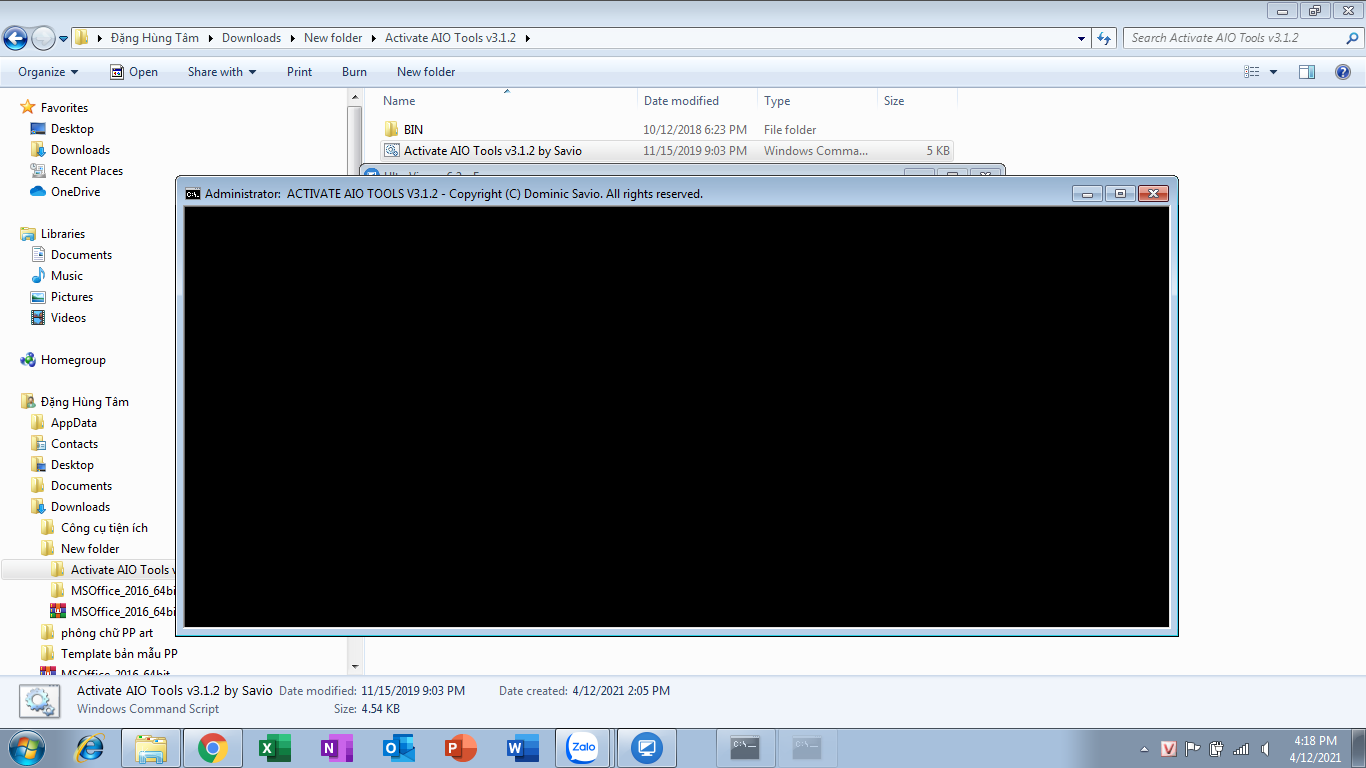Select the Đặng Hùng Tâm user folder in tree
Screen dimensions: 1366x768
tap(85, 402)
